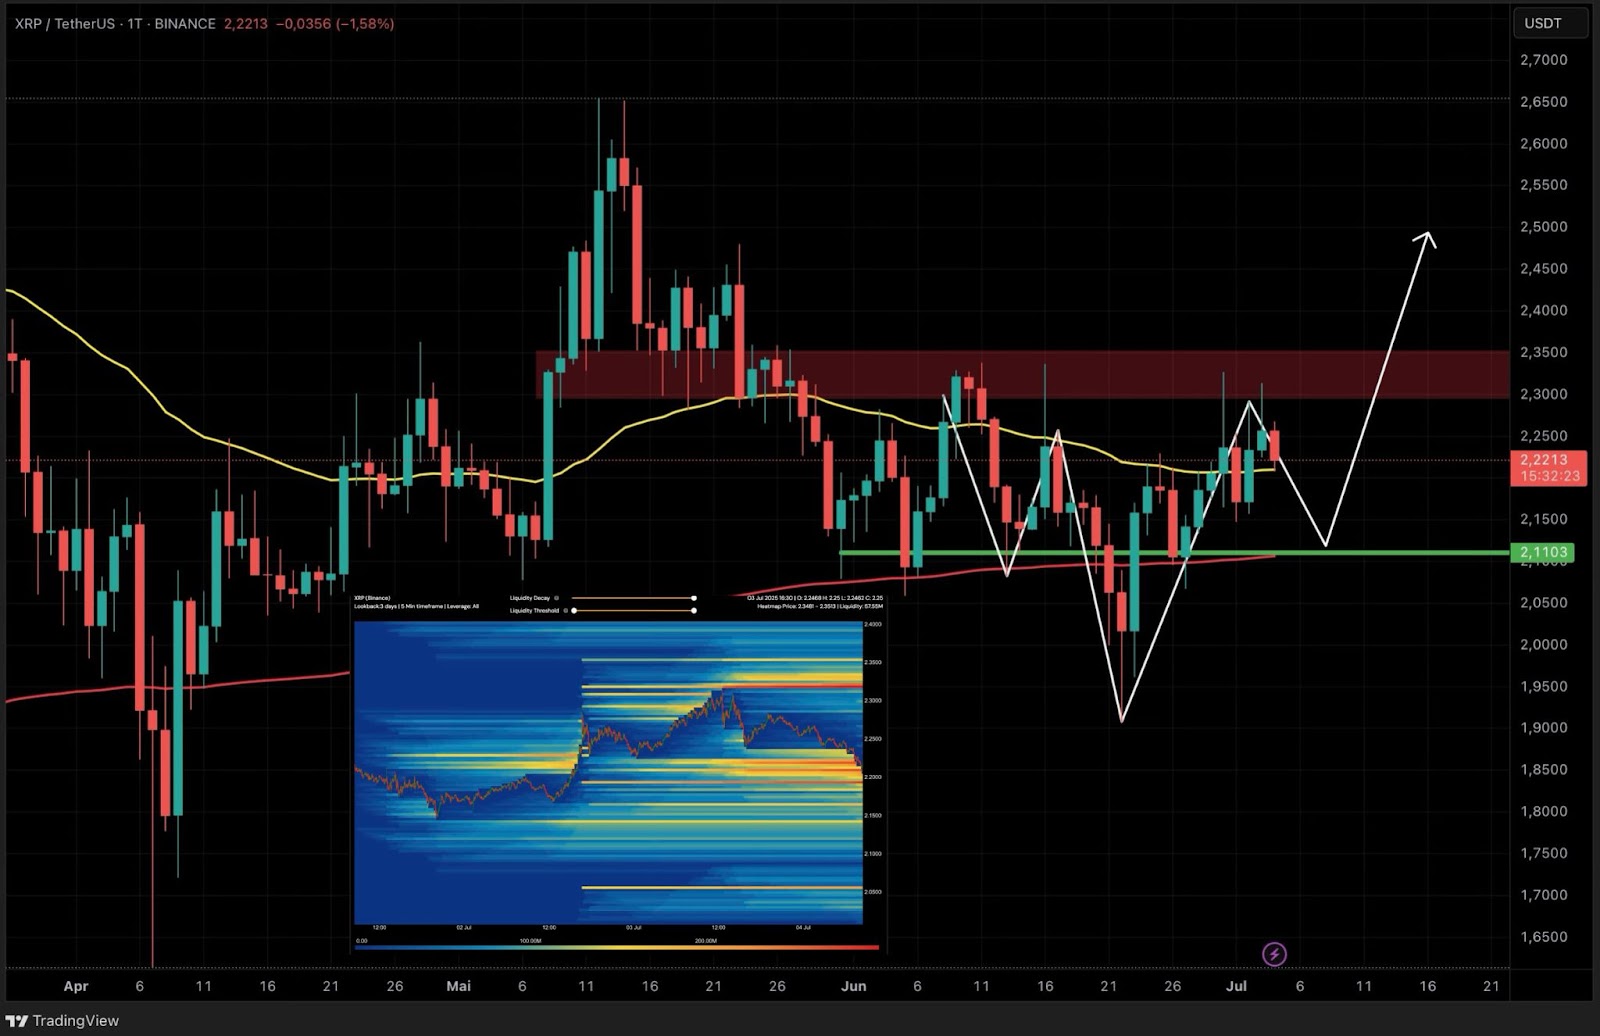Viewport: 1600px width, 1036px height.
Task: Click the 2,6500 price axis label
Action: pos(1543,102)
